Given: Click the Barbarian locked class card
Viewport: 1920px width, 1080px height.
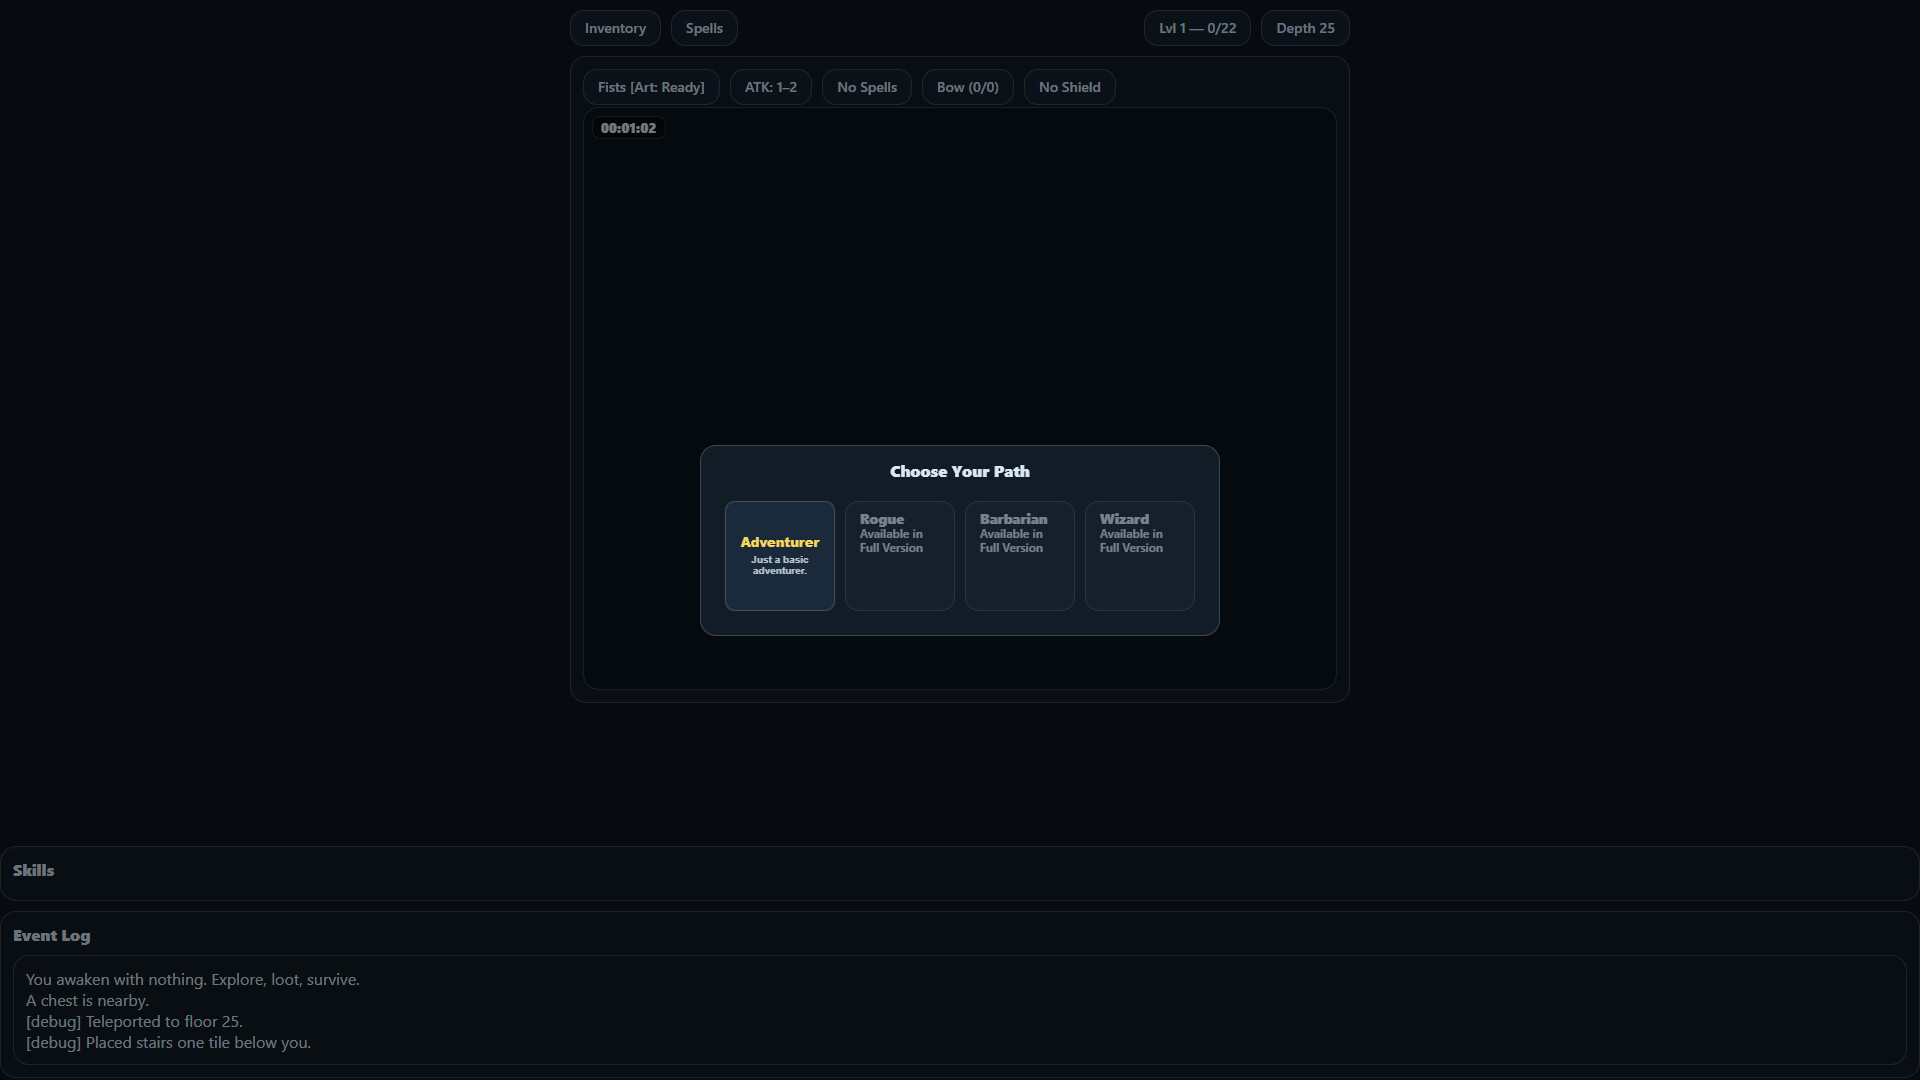Looking at the screenshot, I should pyautogui.click(x=1019, y=555).
